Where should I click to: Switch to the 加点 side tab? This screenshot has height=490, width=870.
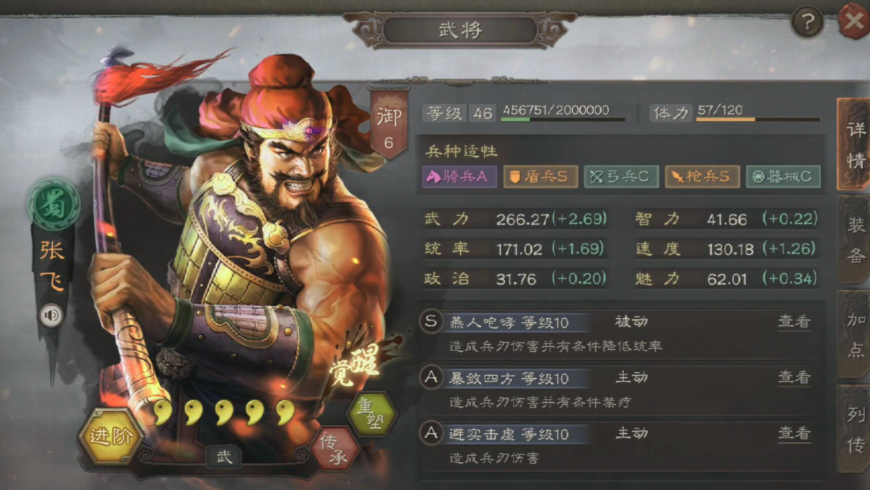[x=854, y=335]
